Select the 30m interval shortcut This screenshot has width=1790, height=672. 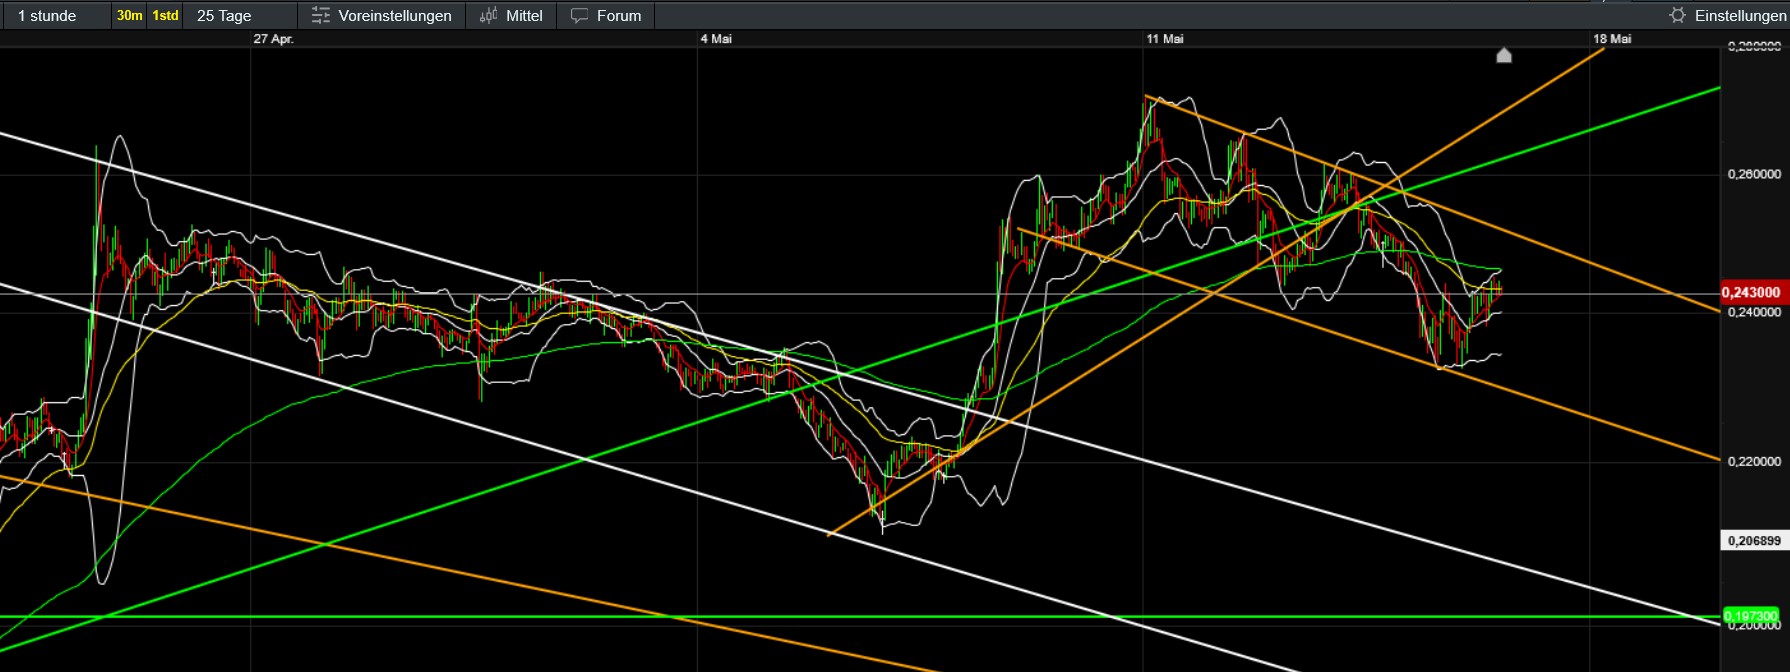point(130,15)
